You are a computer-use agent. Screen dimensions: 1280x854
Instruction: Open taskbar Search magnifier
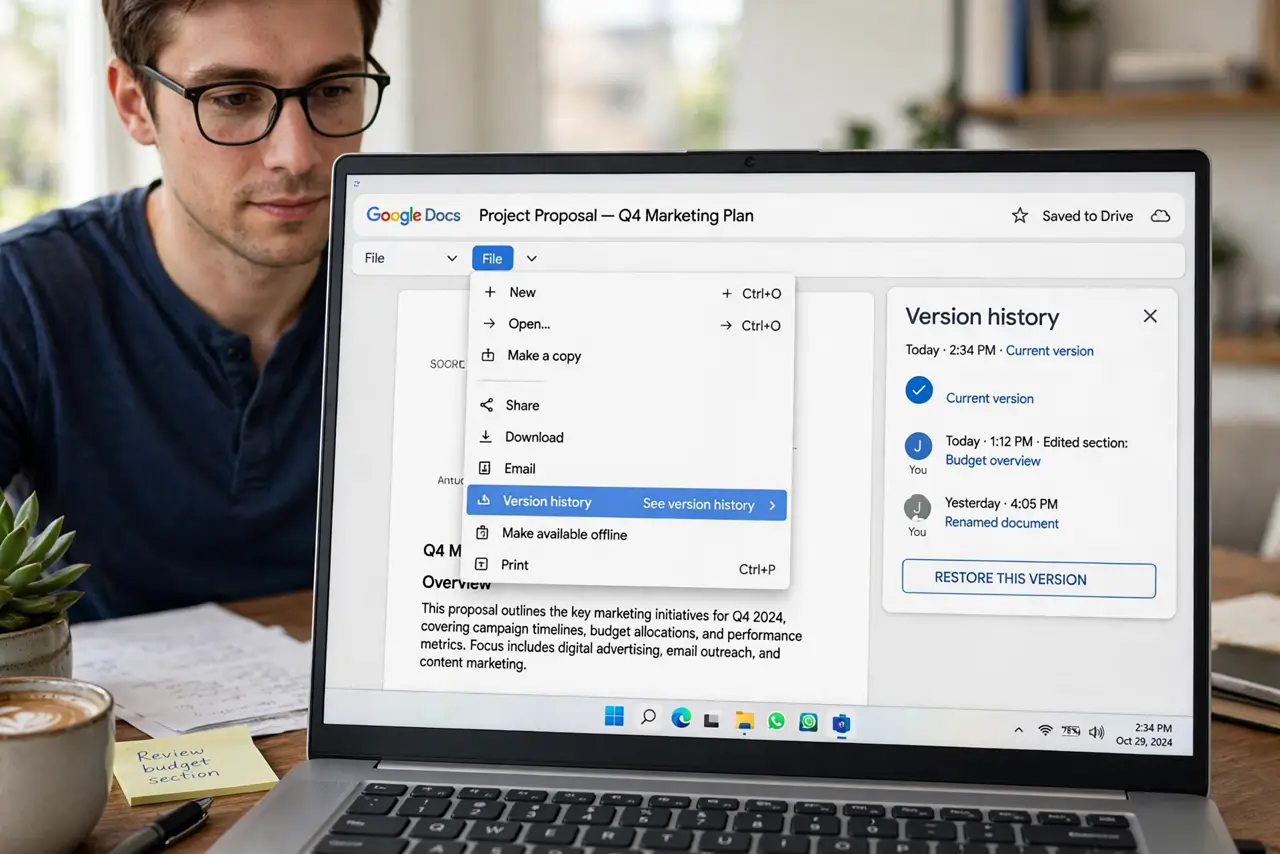tap(648, 717)
